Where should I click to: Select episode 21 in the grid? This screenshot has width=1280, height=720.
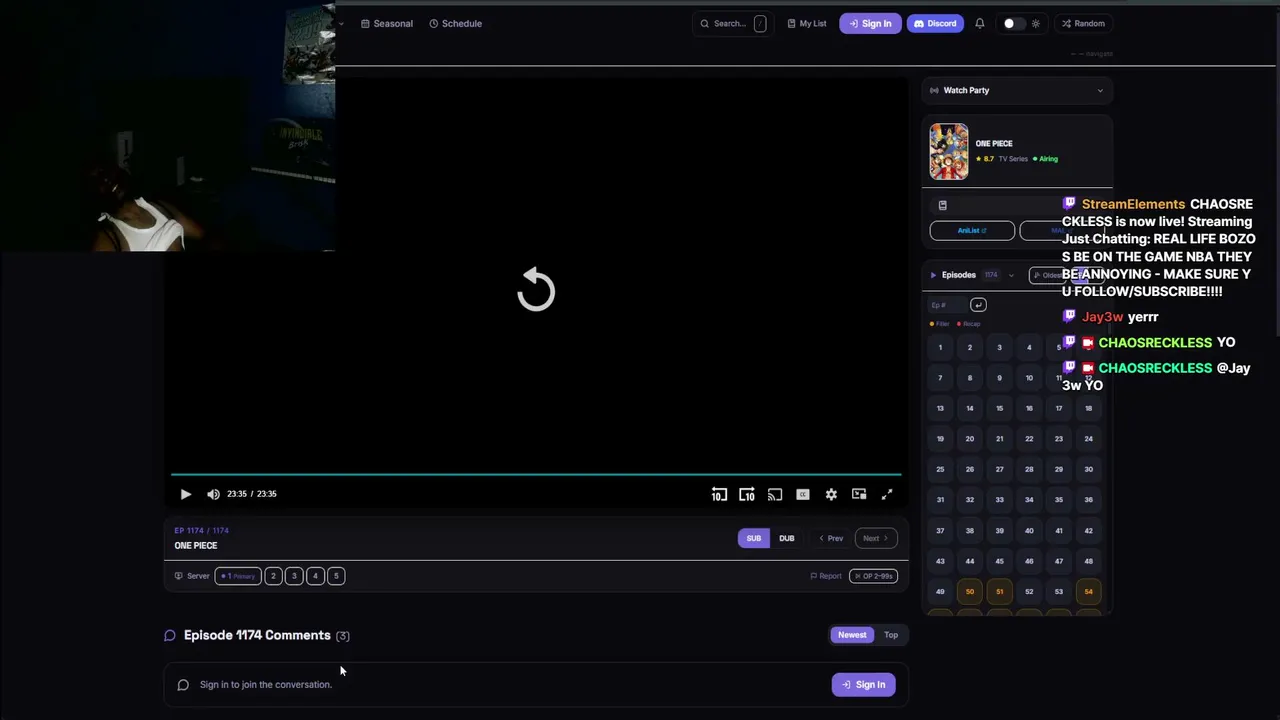point(999,439)
